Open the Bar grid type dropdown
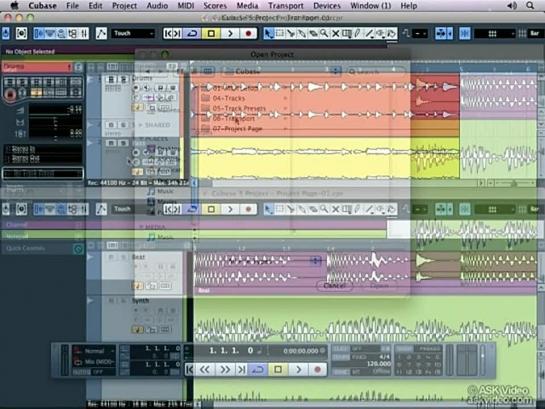Viewport: 545px width, 409px height. [535, 33]
